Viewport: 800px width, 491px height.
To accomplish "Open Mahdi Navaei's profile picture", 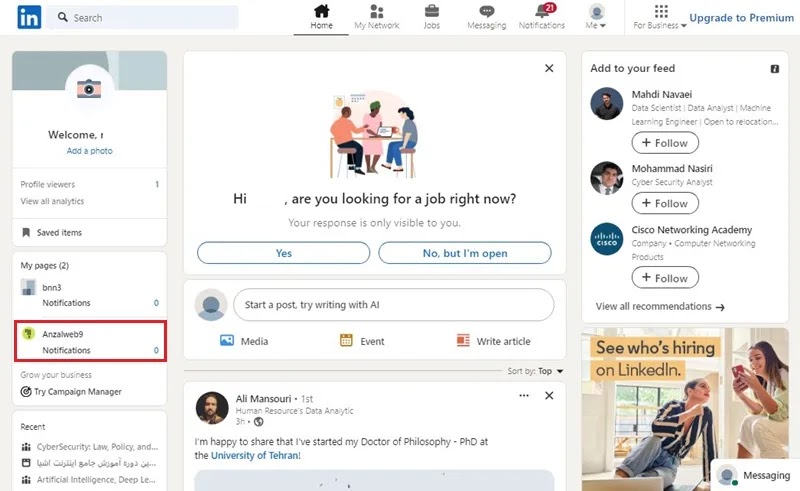I will 607,104.
